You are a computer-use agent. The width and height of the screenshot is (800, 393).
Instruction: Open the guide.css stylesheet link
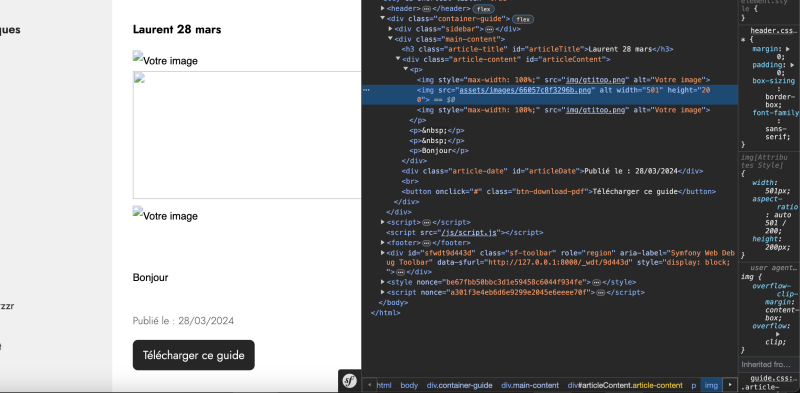[773, 378]
